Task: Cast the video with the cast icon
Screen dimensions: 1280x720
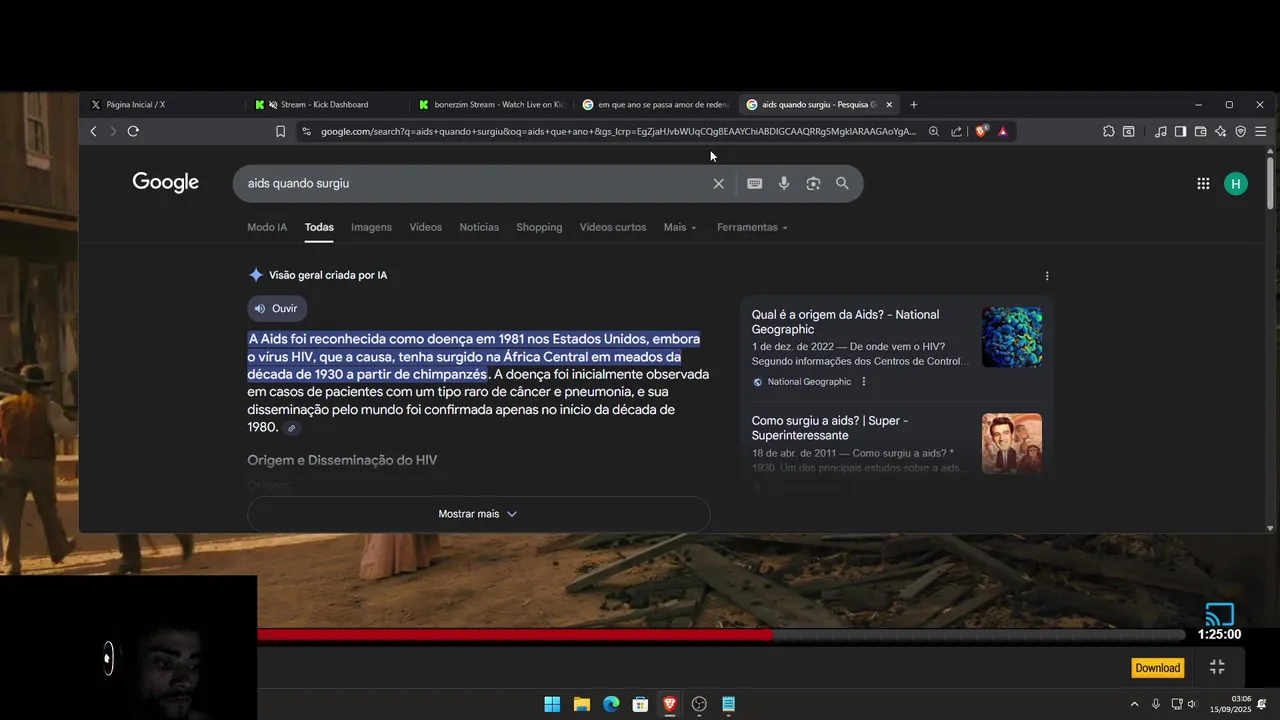Action: pyautogui.click(x=1220, y=614)
